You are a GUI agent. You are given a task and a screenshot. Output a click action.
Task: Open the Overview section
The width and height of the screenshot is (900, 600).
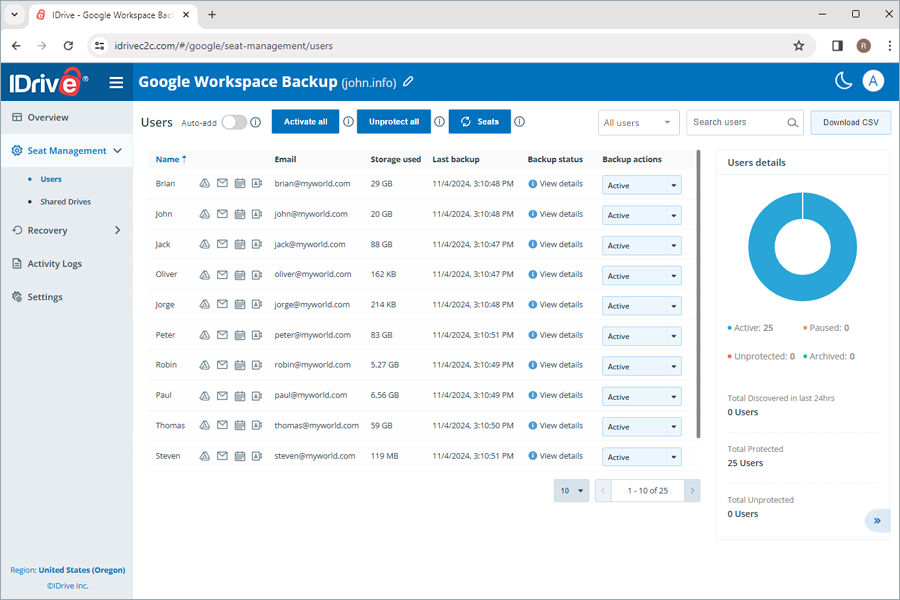67,117
